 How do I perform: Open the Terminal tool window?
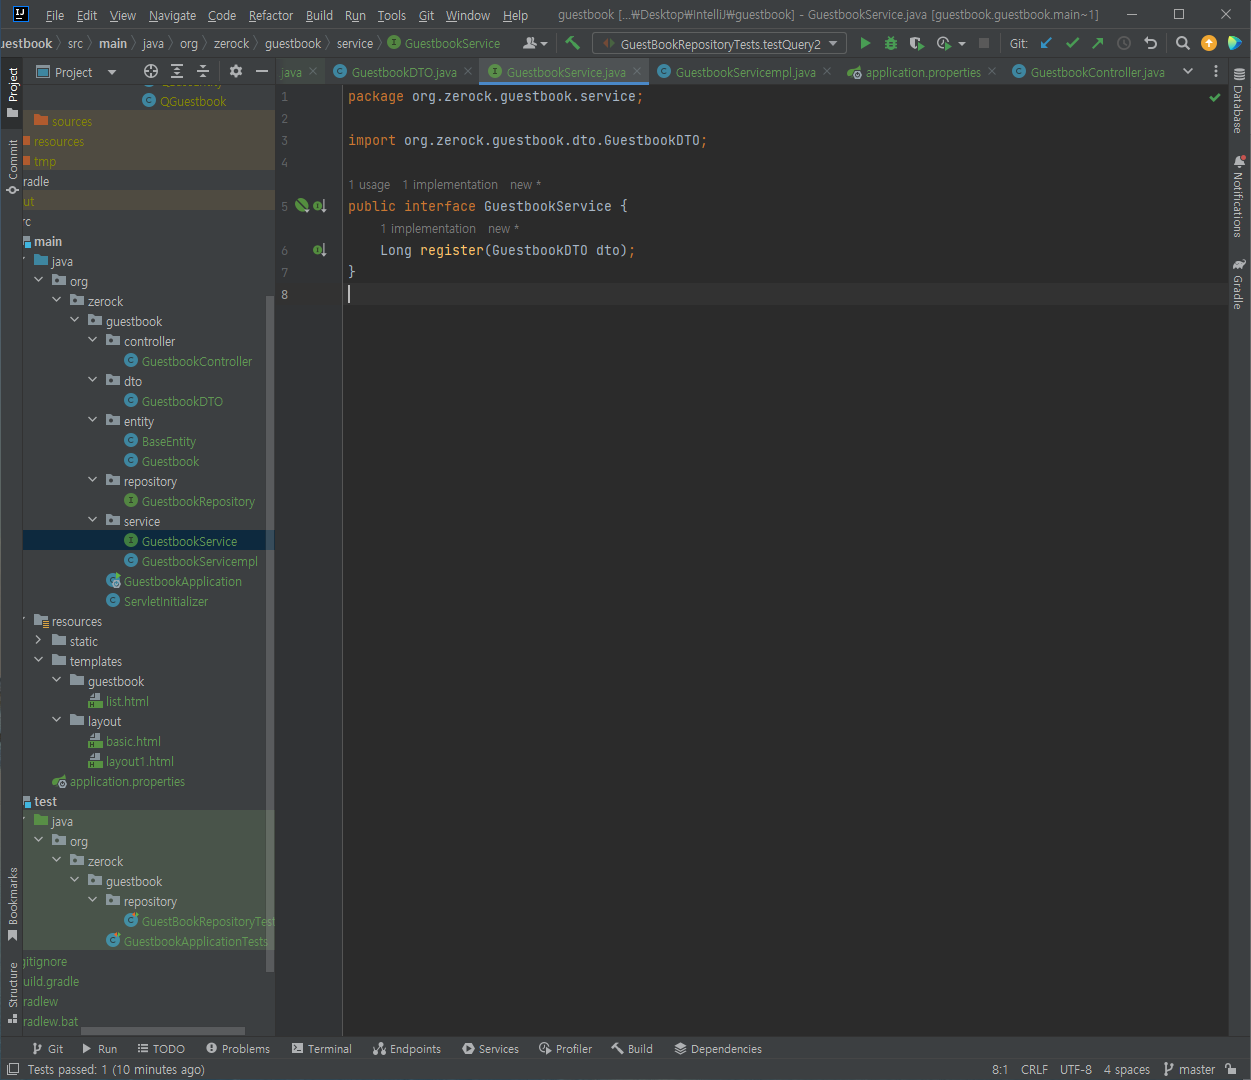point(321,1049)
